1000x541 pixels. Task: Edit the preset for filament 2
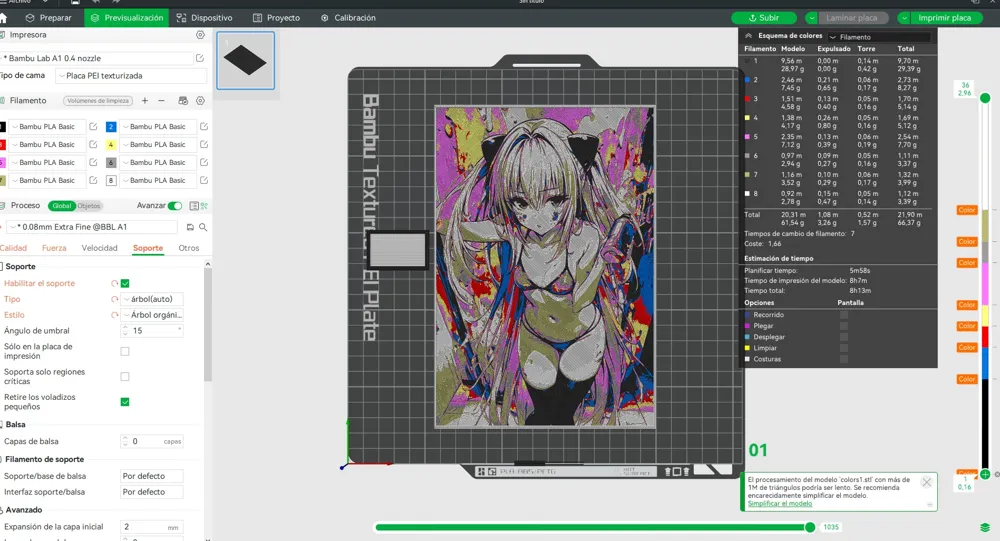204,127
